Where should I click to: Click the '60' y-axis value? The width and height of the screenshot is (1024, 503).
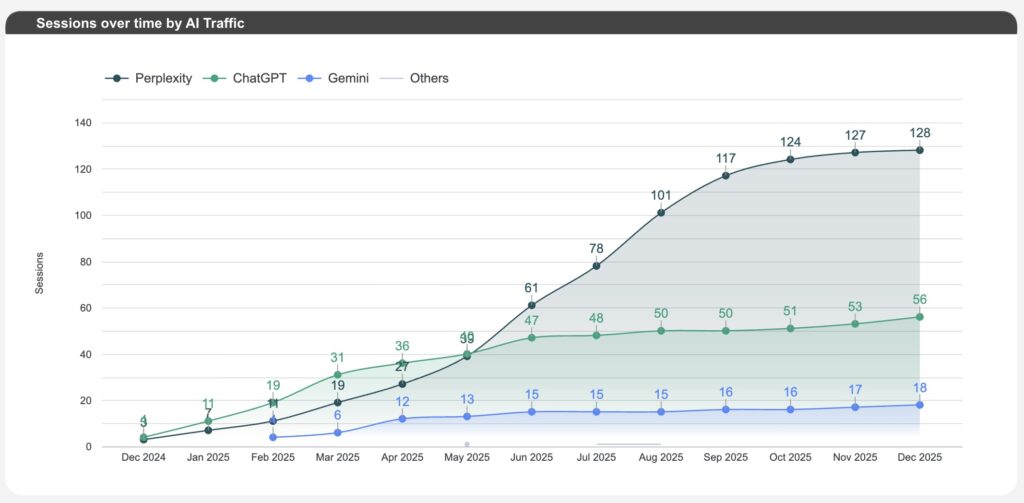click(x=86, y=308)
